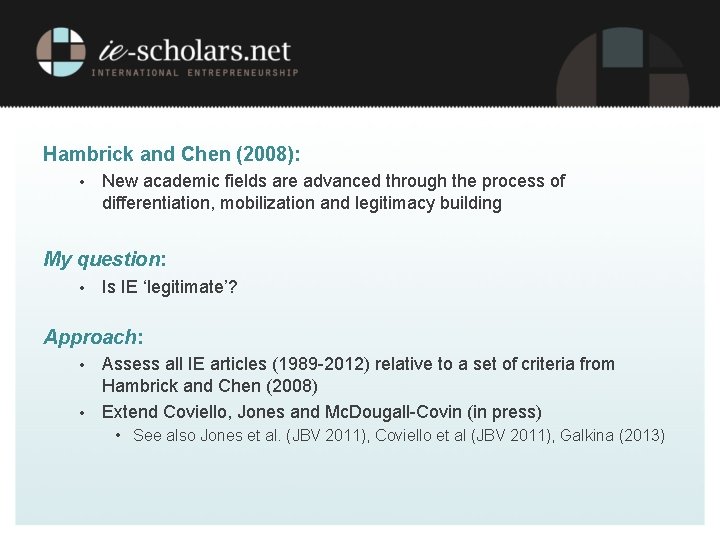Viewport: 720px width, 540px height.
Task: Click the light blue square in the logo
Action: click(62, 35)
